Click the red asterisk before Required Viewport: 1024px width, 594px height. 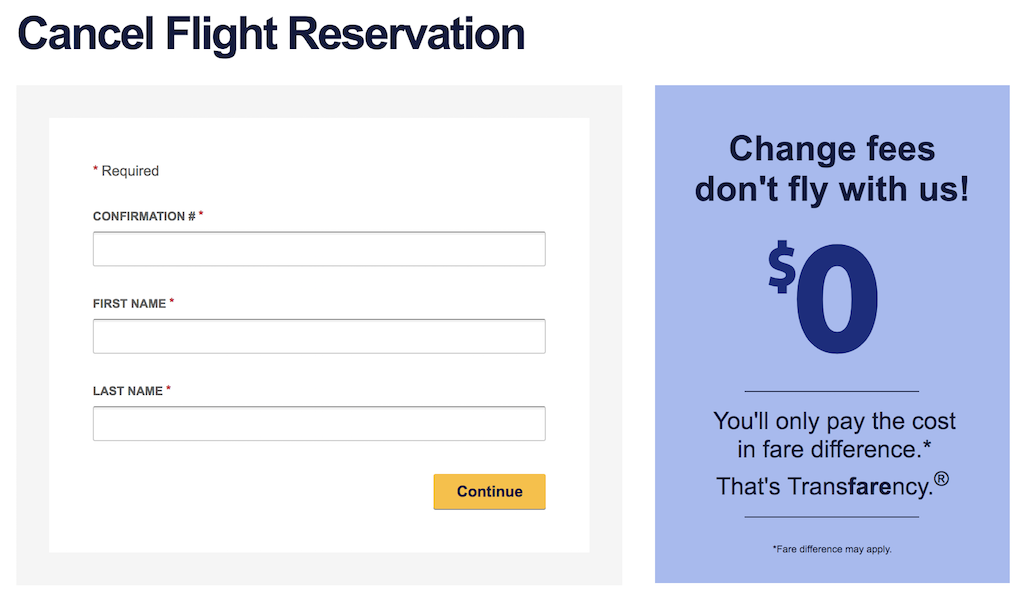coord(96,171)
